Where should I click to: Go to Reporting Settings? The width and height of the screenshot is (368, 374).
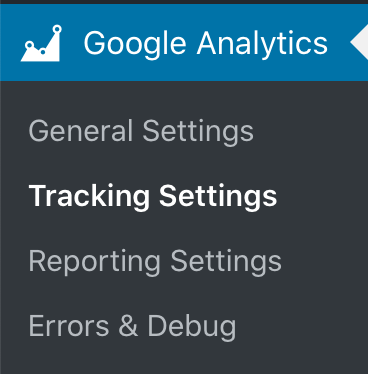[155, 261]
